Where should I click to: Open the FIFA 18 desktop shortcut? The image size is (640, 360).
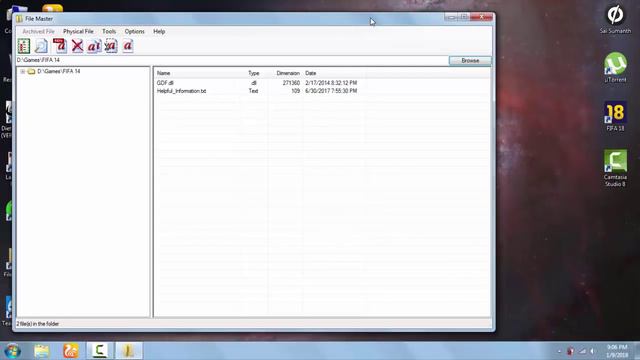(x=615, y=116)
